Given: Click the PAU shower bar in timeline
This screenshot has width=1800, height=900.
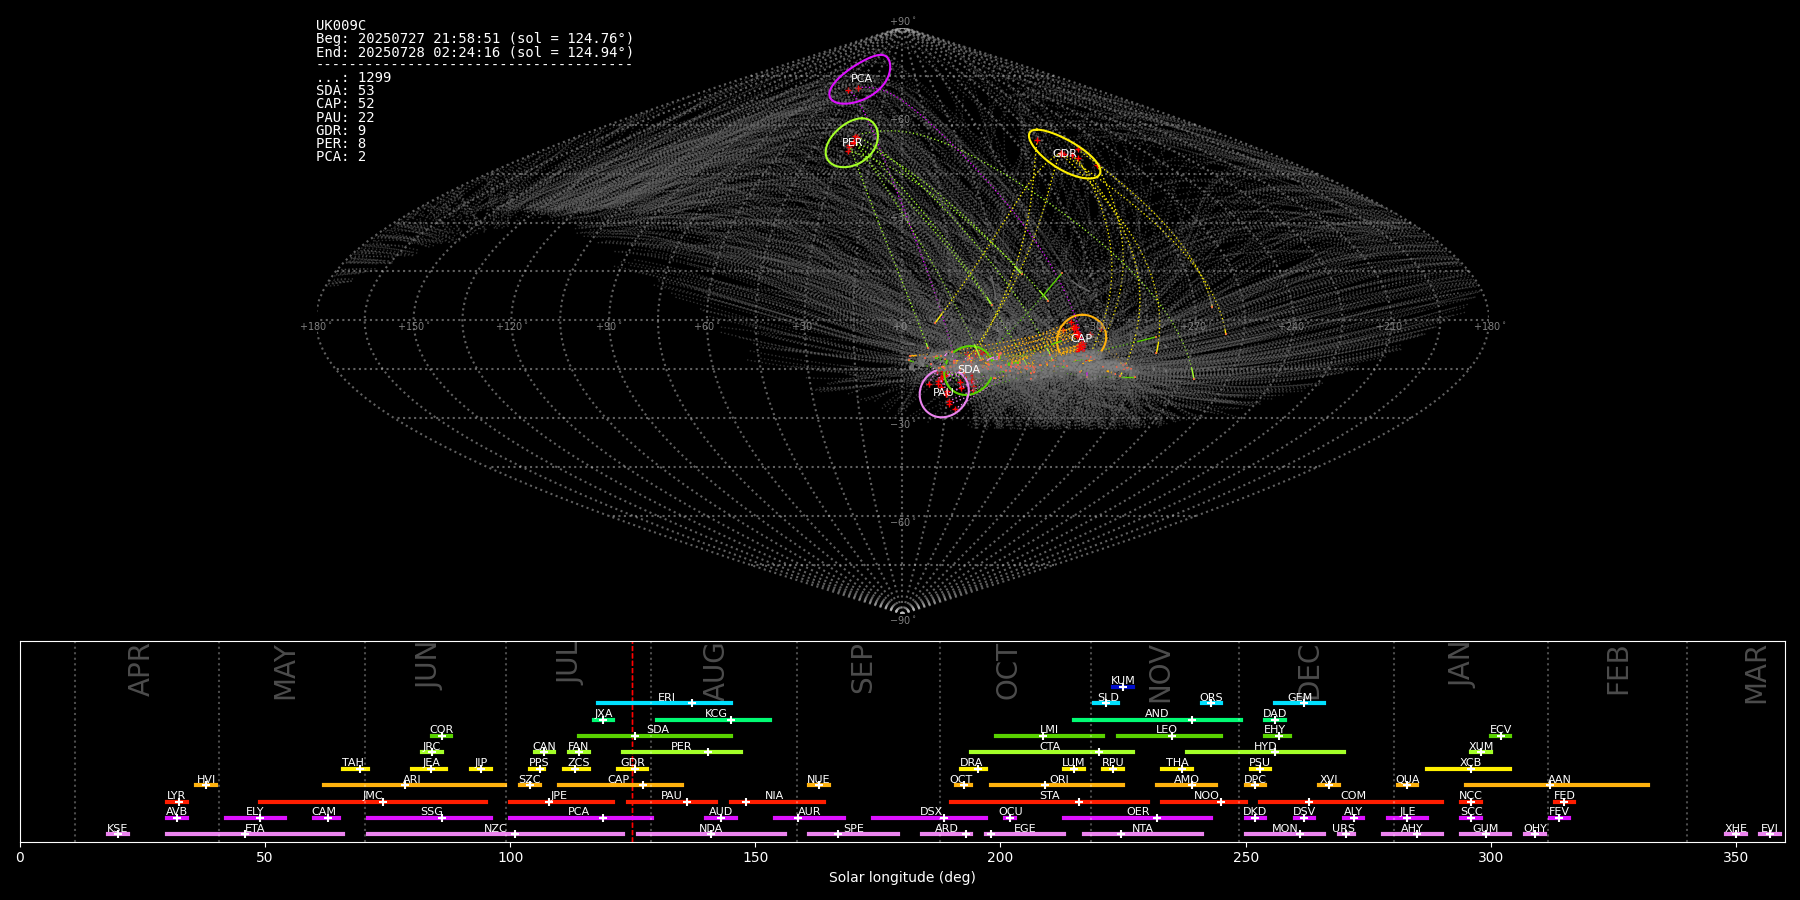Looking at the screenshot, I should point(672,801).
